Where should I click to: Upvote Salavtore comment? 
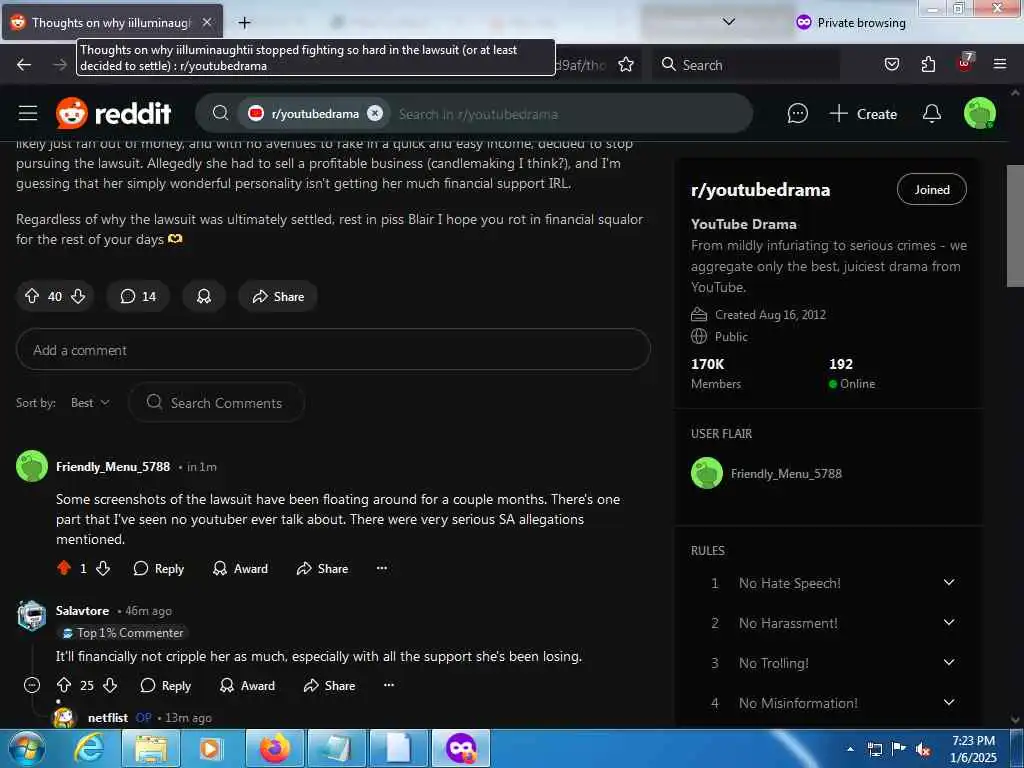coord(63,685)
